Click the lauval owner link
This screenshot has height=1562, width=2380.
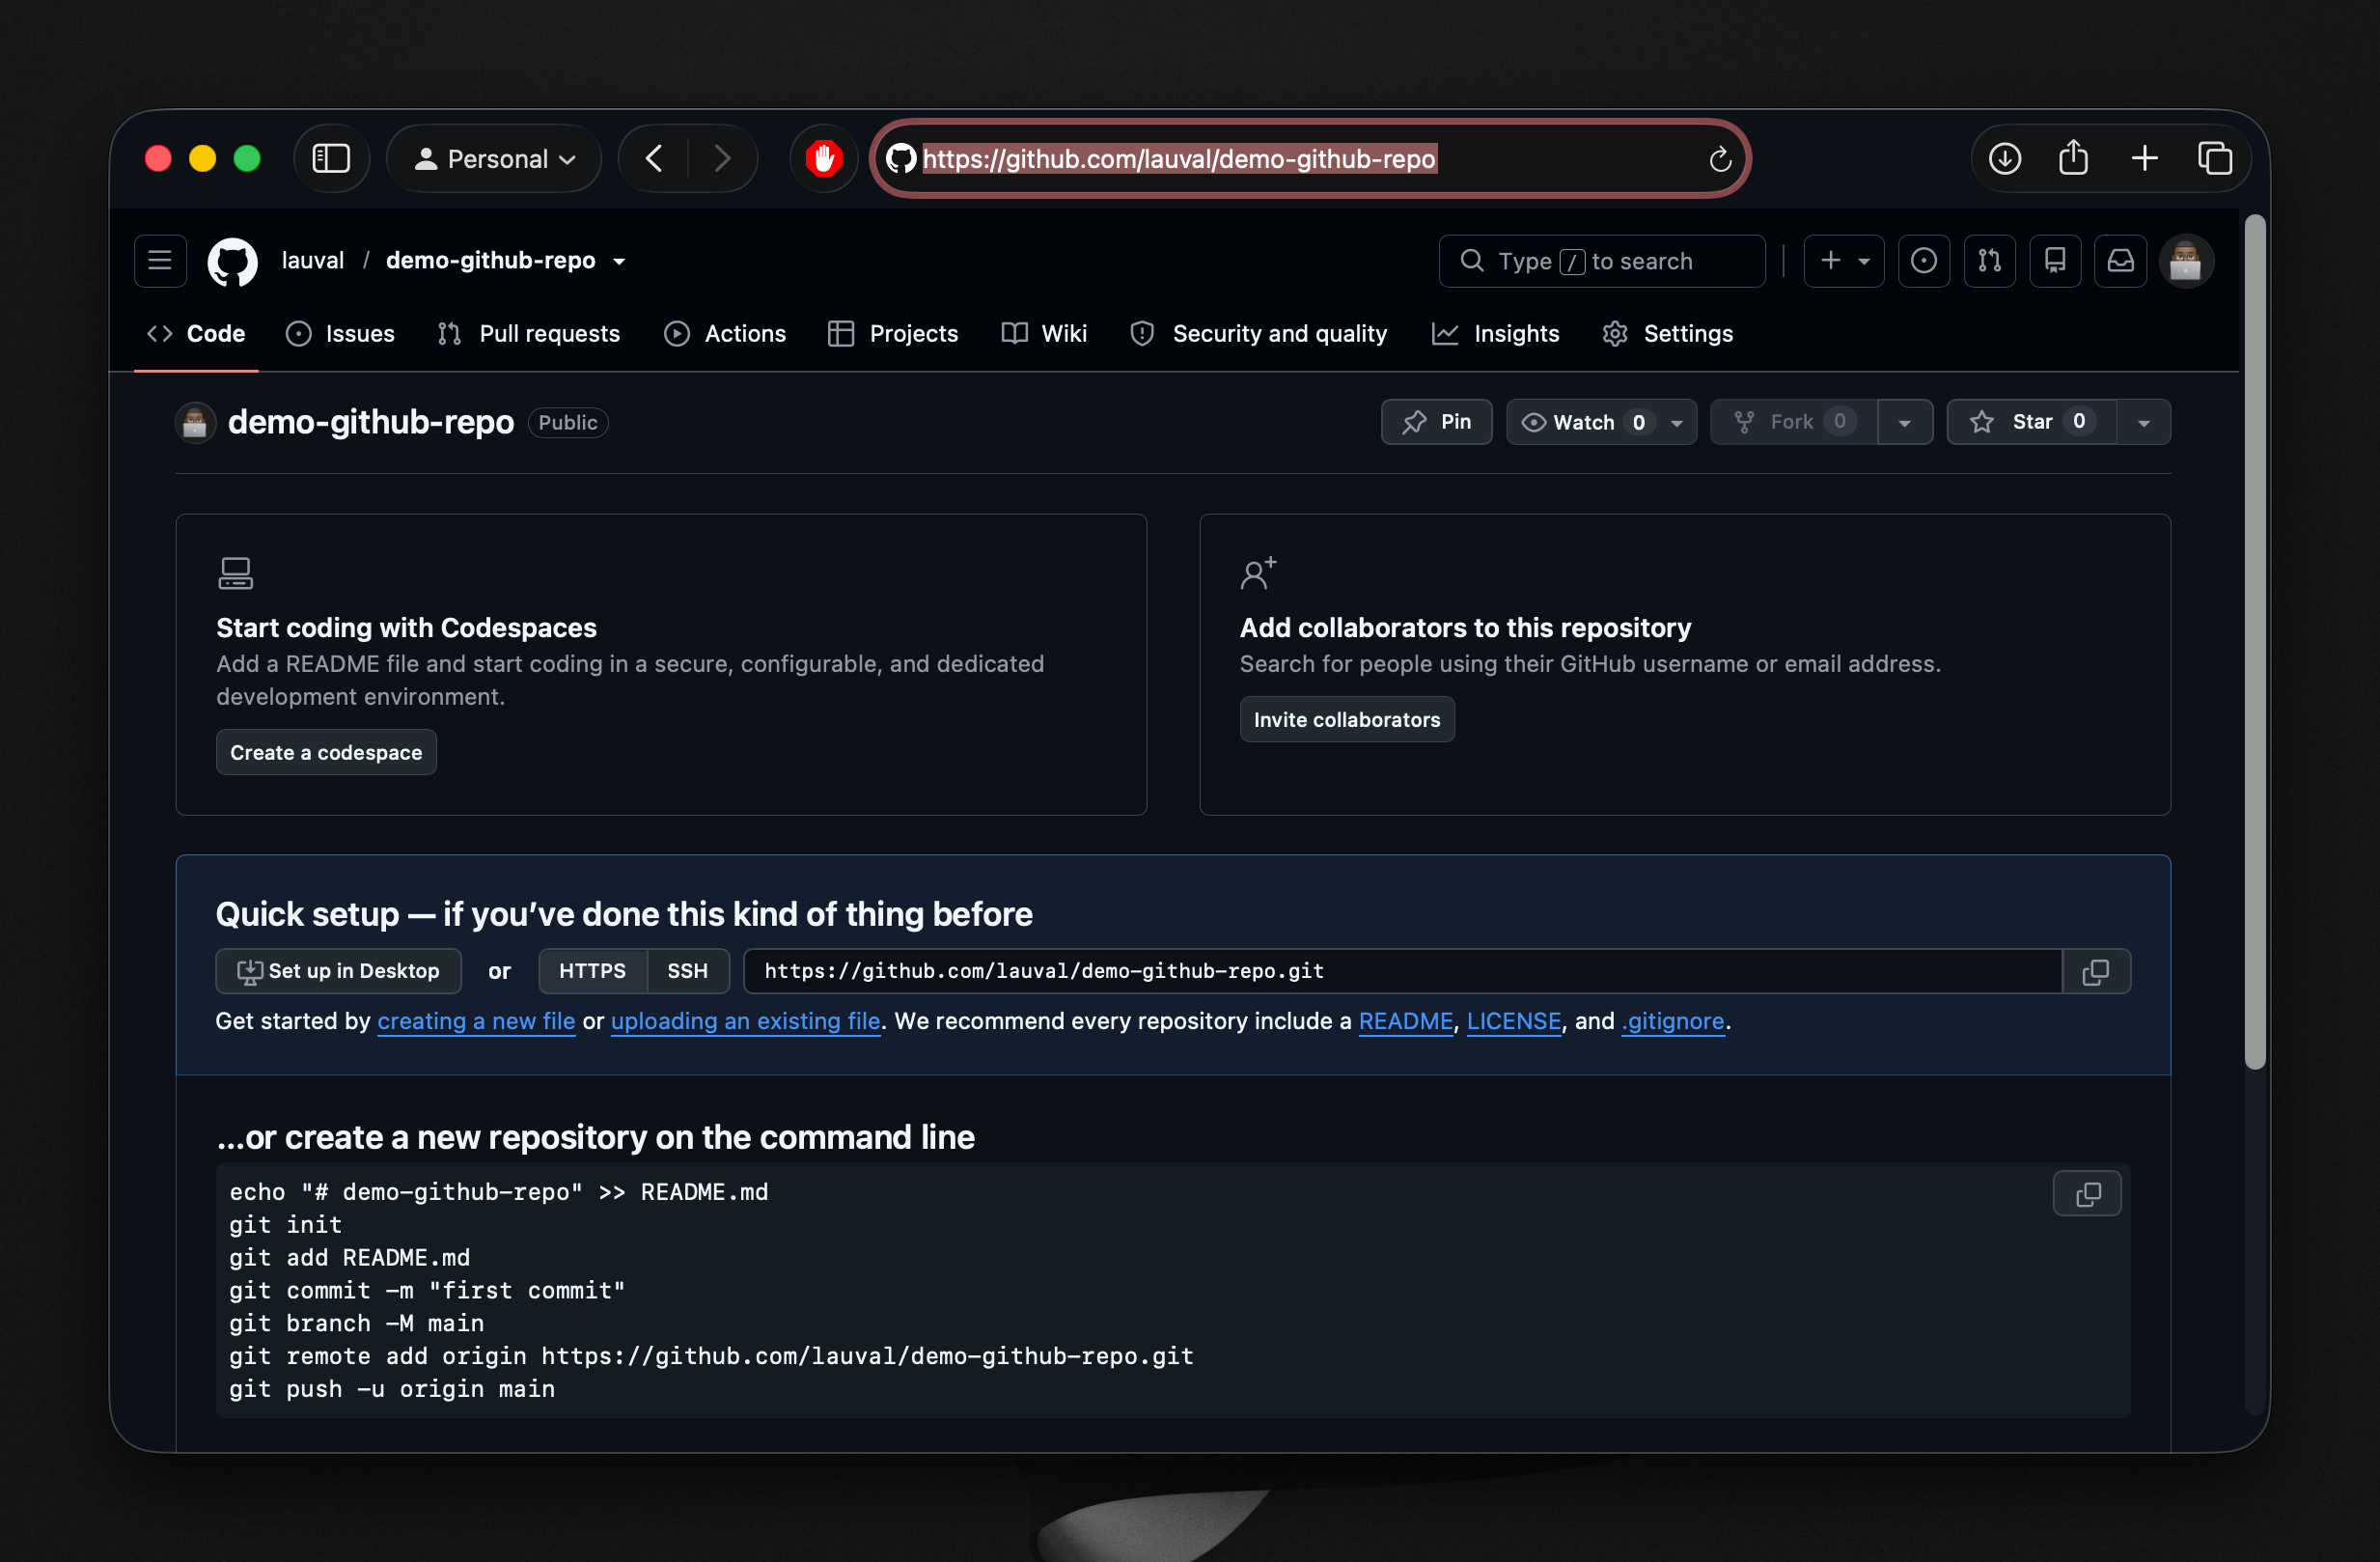point(313,261)
